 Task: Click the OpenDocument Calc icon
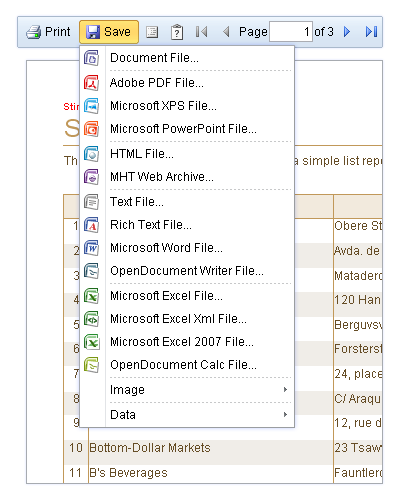click(91, 365)
